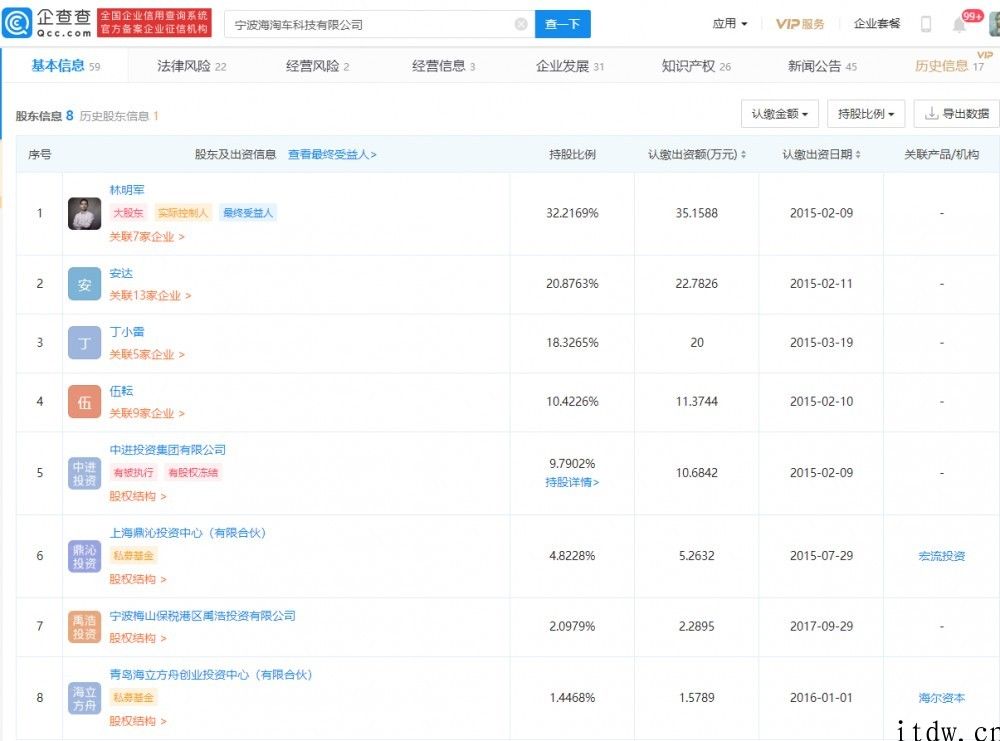Image resolution: width=1000 pixels, height=741 pixels.
Task: Switch to the 新闻公告 tab
Action: point(822,66)
